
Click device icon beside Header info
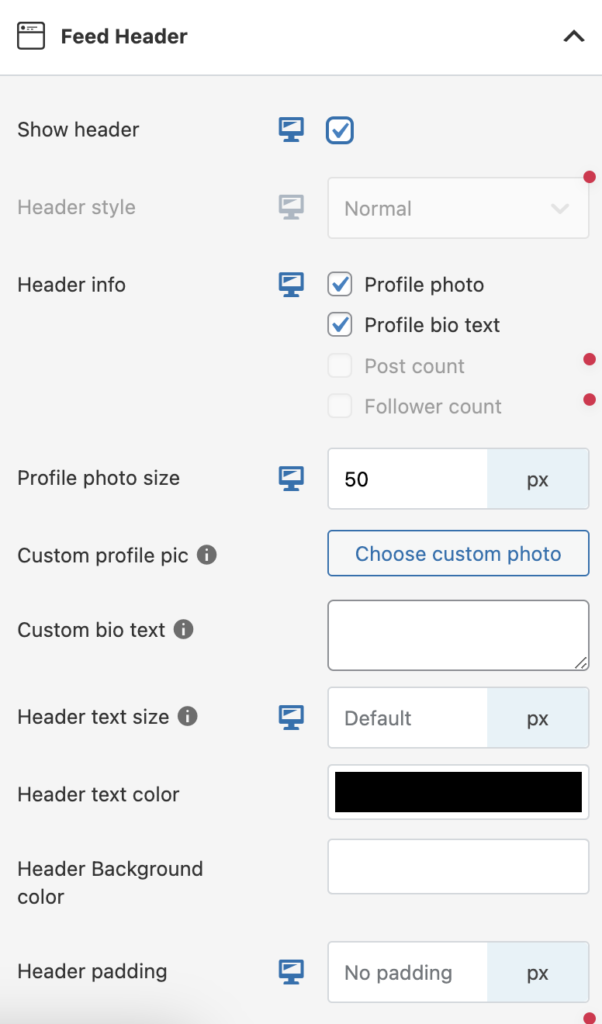[x=291, y=285]
